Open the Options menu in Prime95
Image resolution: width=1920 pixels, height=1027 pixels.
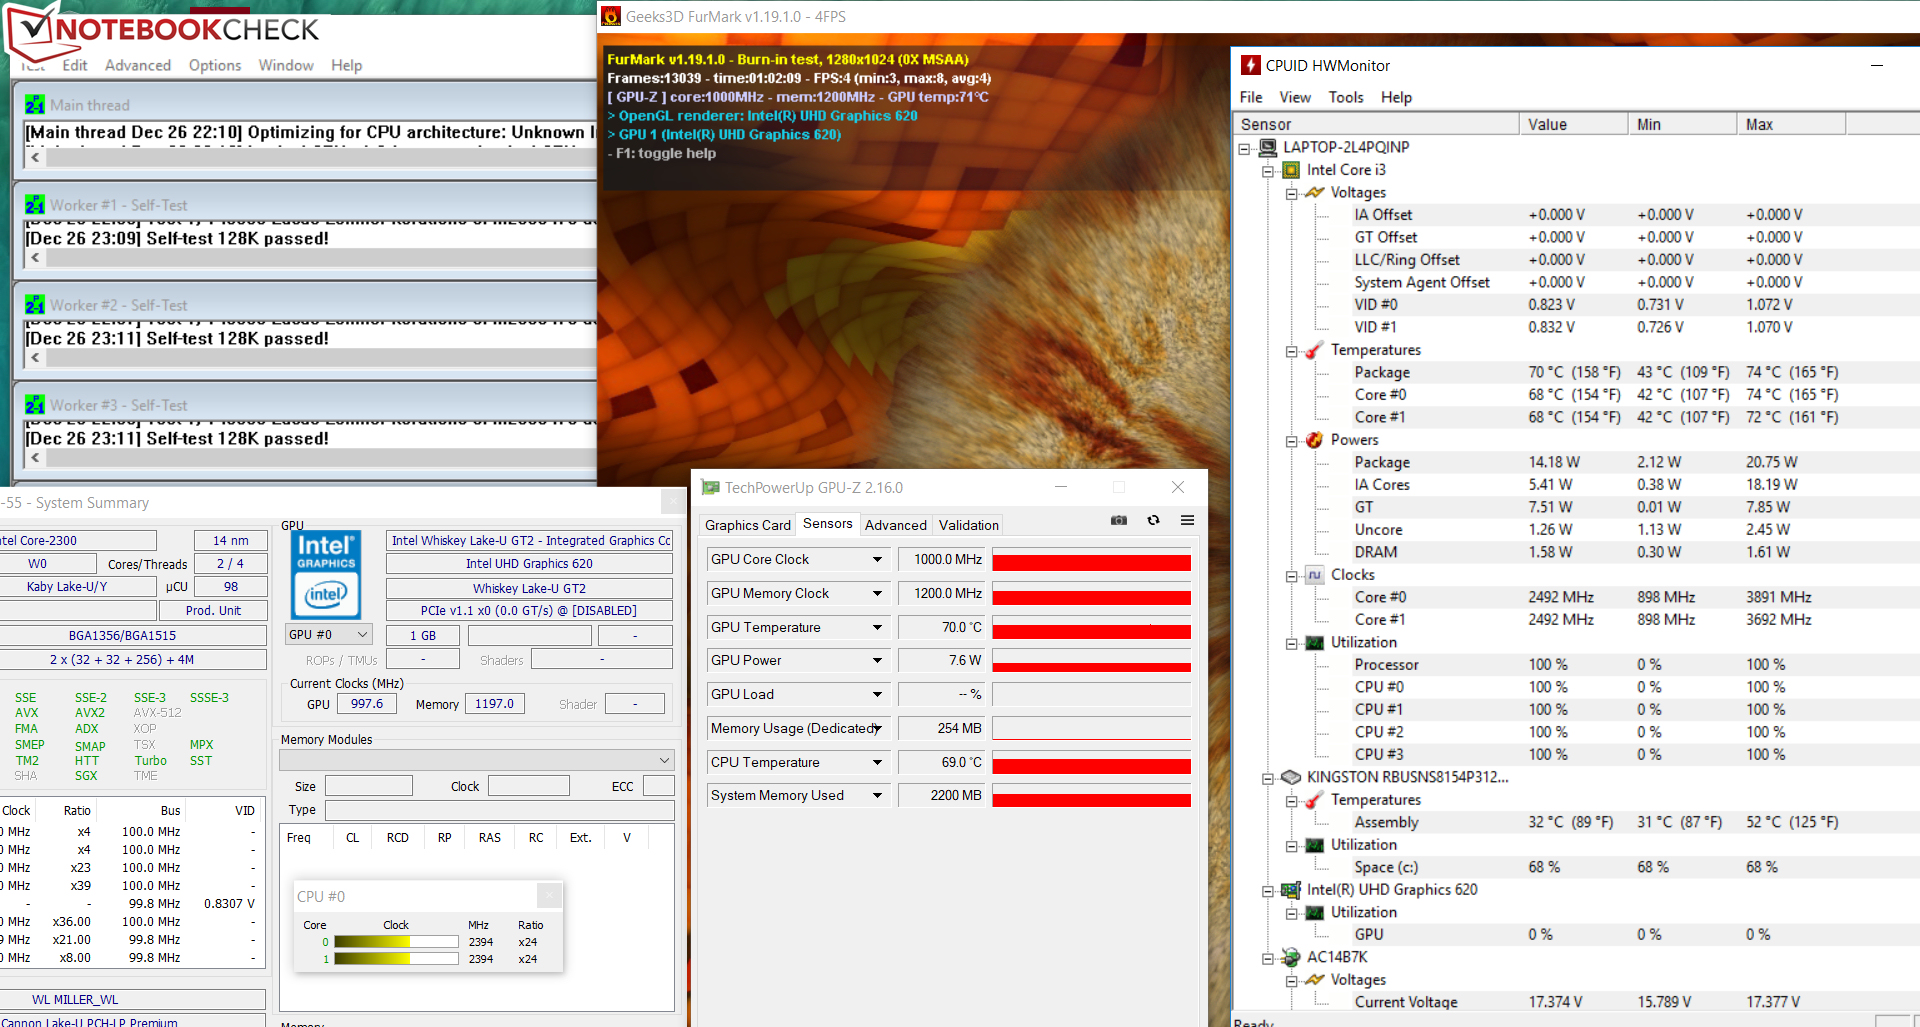(x=215, y=65)
